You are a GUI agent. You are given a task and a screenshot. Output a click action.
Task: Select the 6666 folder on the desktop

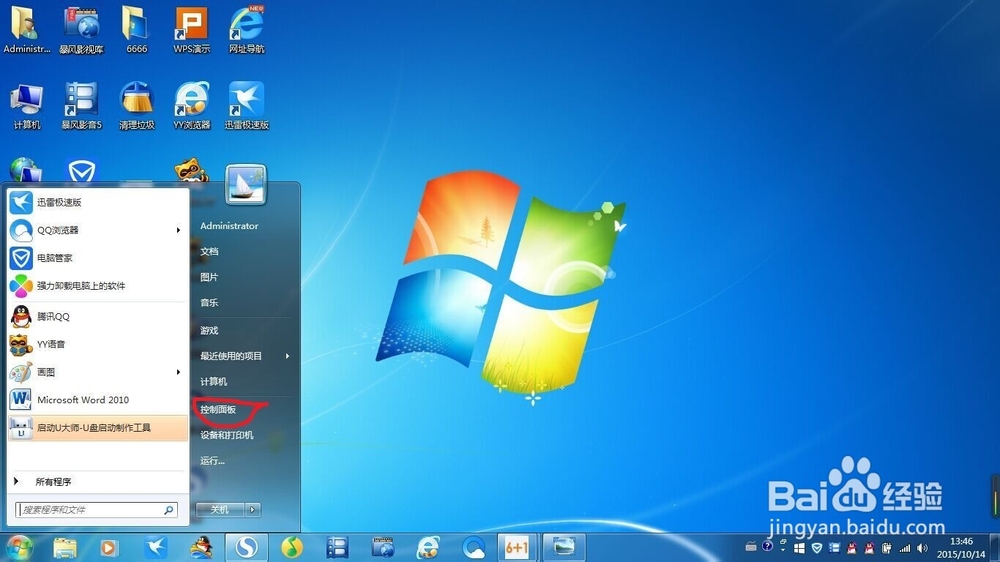[136, 29]
